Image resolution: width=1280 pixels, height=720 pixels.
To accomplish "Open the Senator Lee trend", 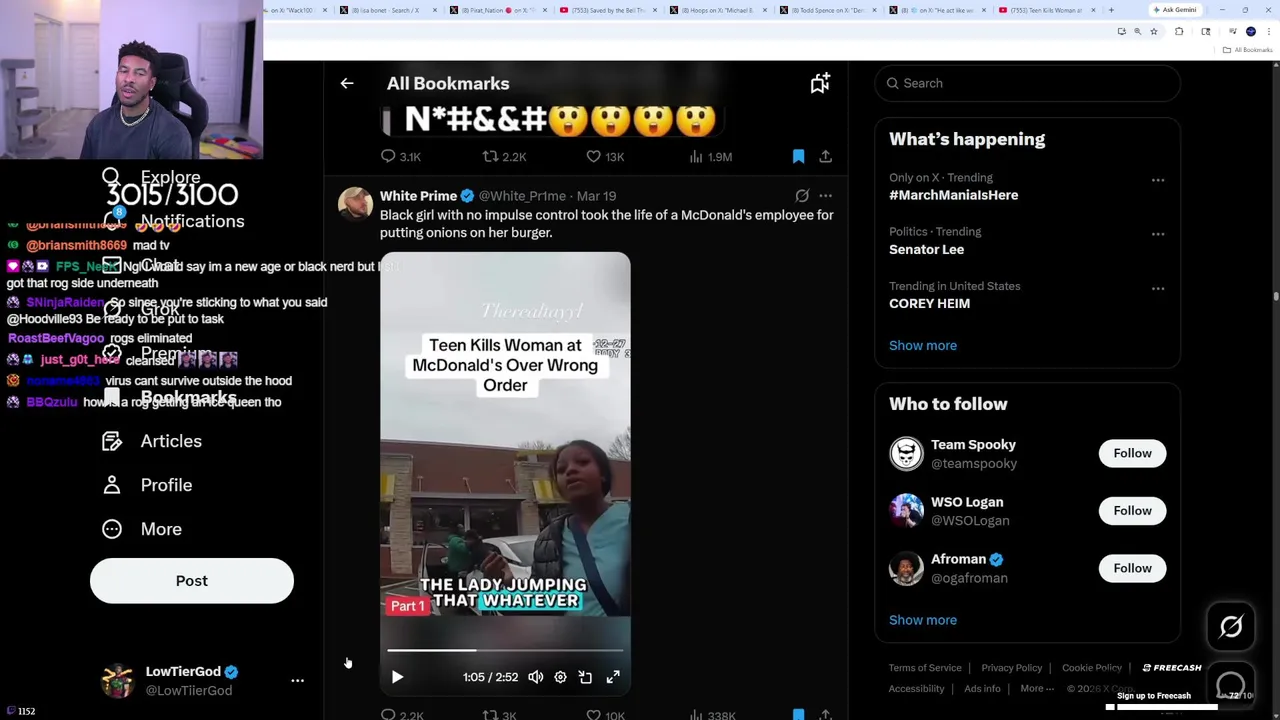I will coord(926,249).
